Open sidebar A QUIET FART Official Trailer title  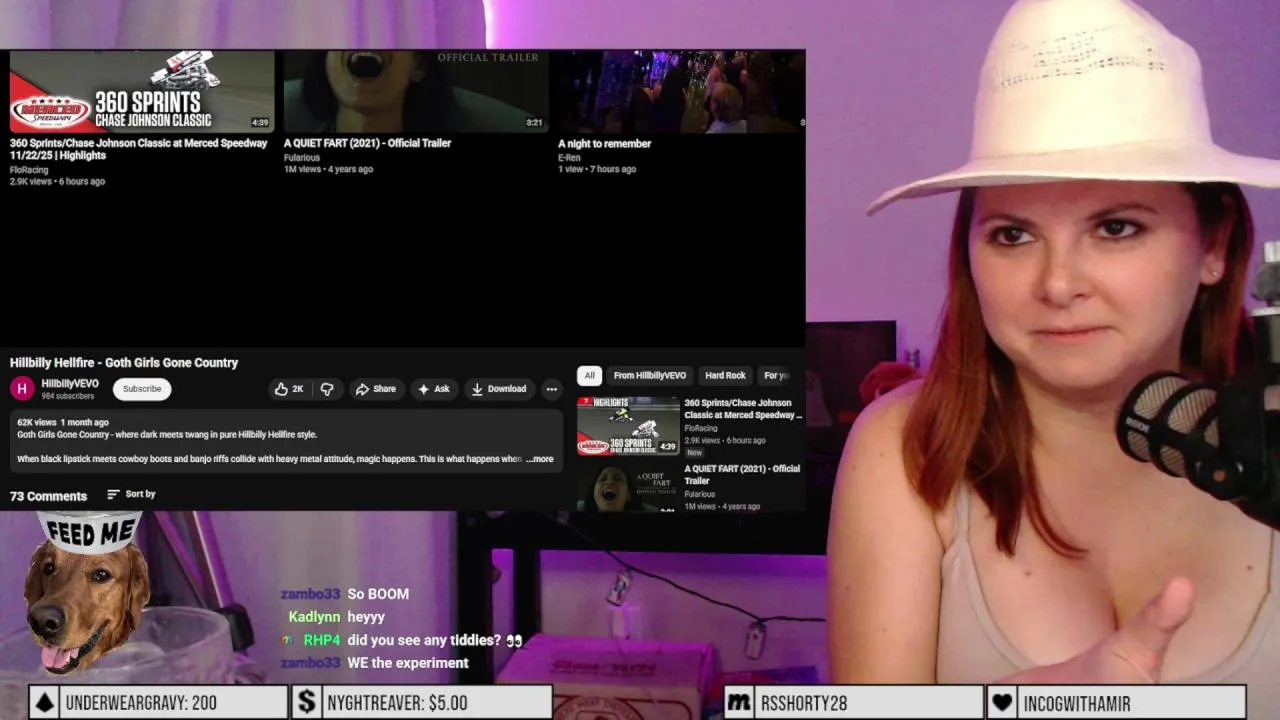point(742,475)
